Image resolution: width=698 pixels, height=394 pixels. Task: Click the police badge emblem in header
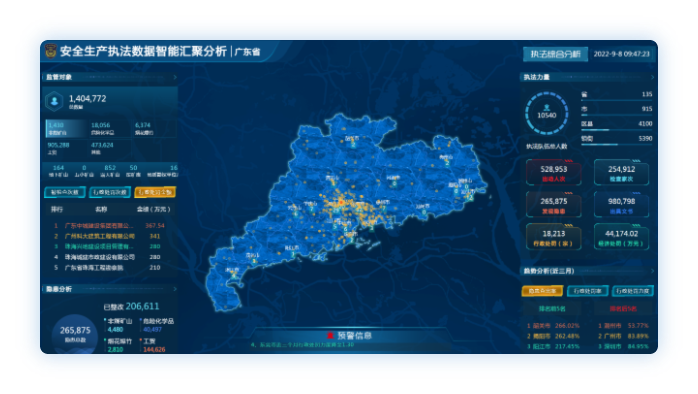[51, 51]
